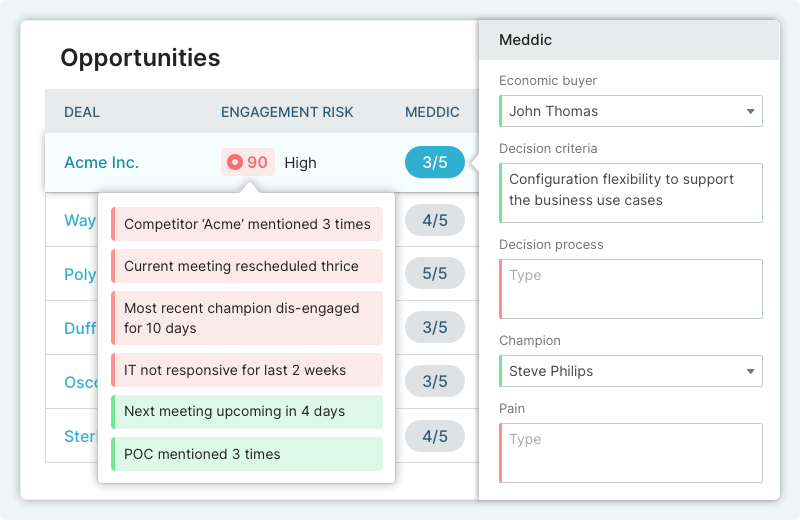This screenshot has height=520, width=800.
Task: Open the Acme Inc. deal link
Action: point(102,162)
